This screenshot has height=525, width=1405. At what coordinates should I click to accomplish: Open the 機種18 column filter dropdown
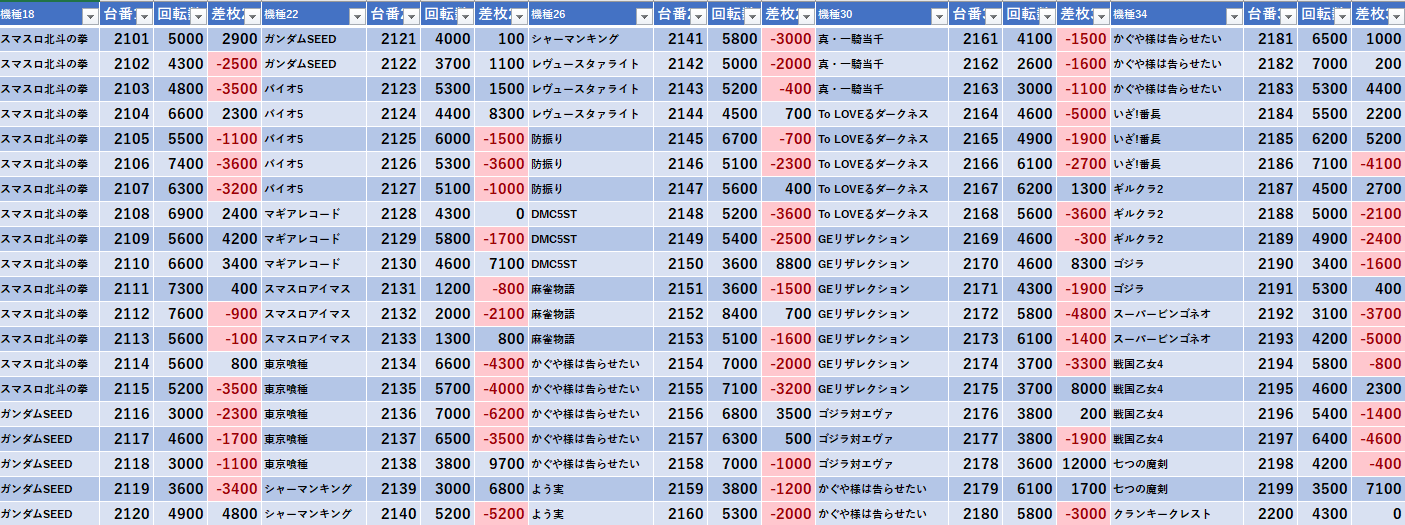[x=90, y=16]
